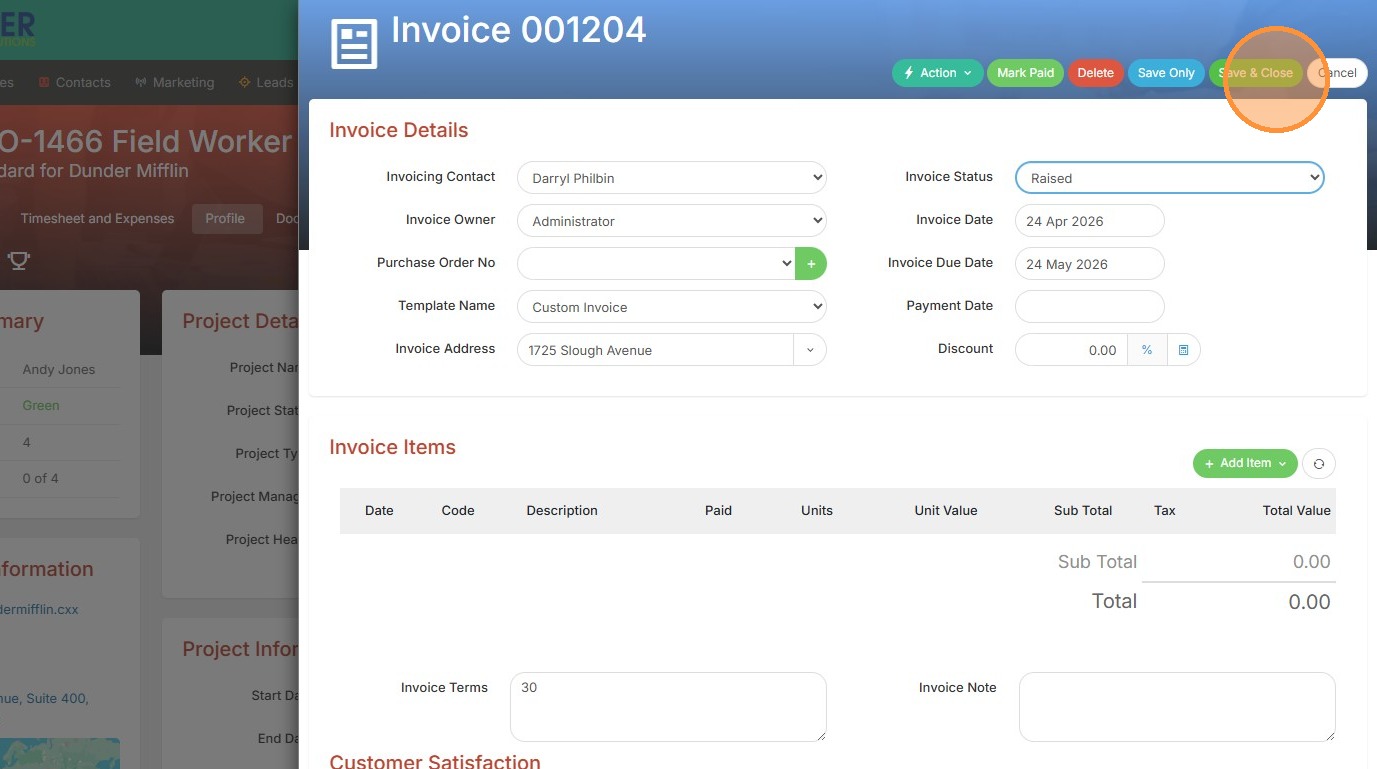Set the Invoice Date field
Screen dimensions: 1377x769
coord(1090,221)
